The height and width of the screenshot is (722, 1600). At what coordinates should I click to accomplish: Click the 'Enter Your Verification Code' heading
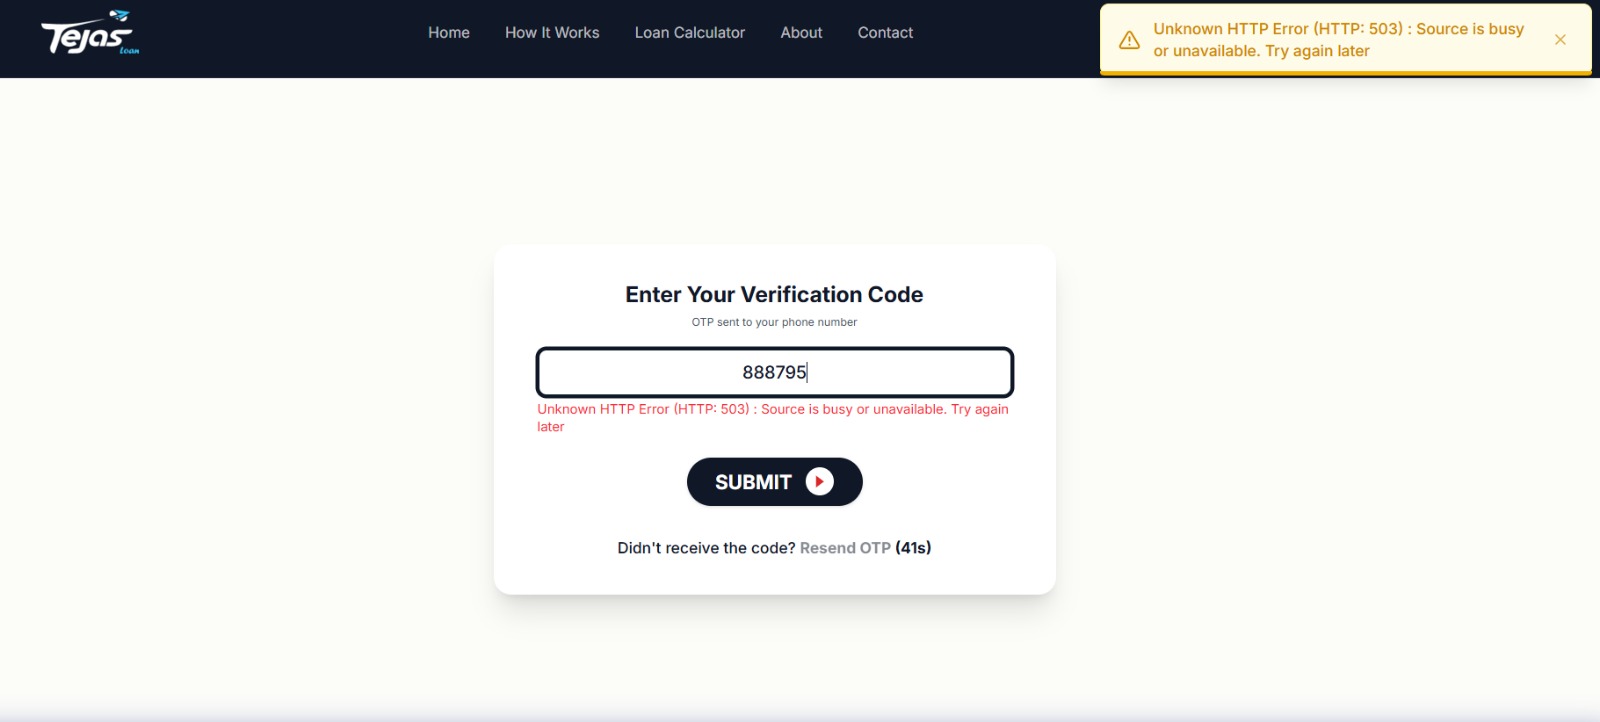pyautogui.click(x=774, y=295)
